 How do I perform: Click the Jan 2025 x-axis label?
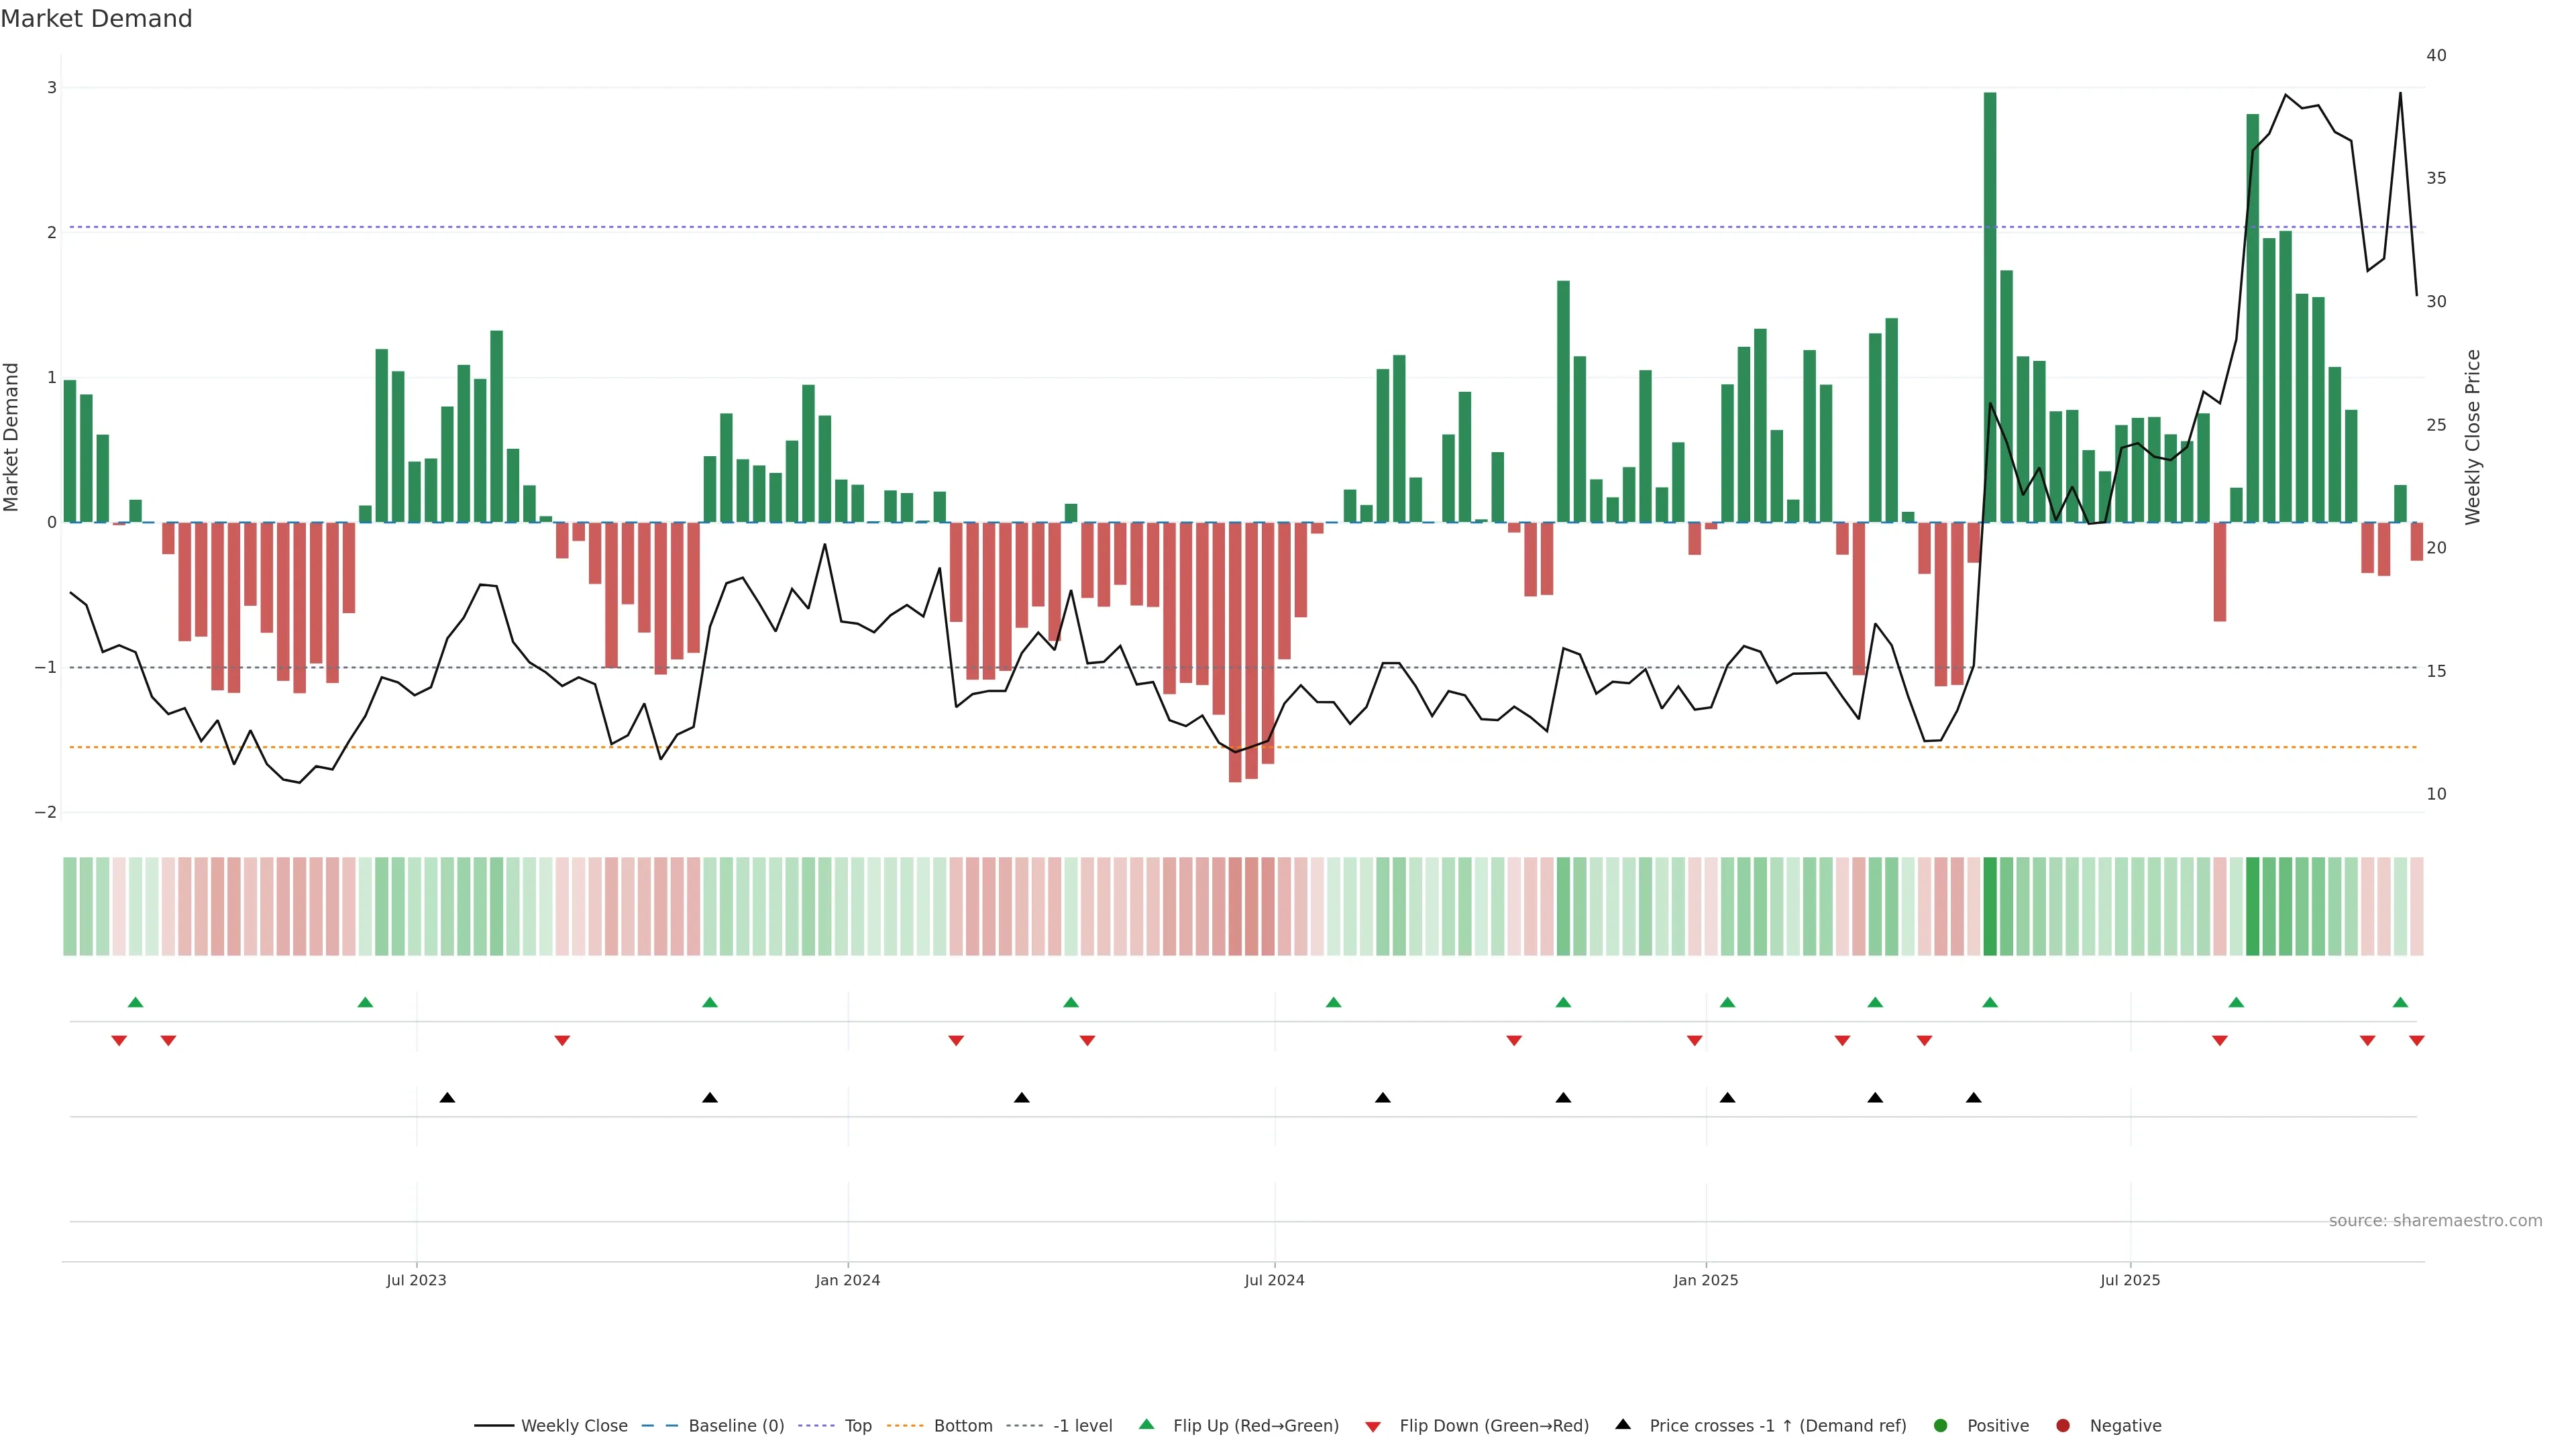(1706, 1281)
